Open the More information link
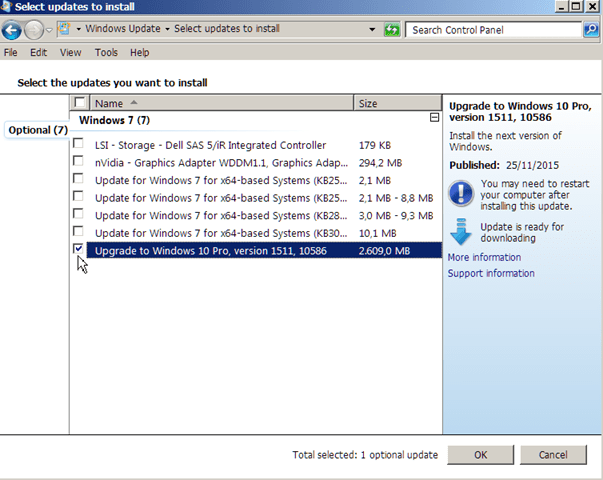This screenshot has width=603, height=480. coord(484,257)
